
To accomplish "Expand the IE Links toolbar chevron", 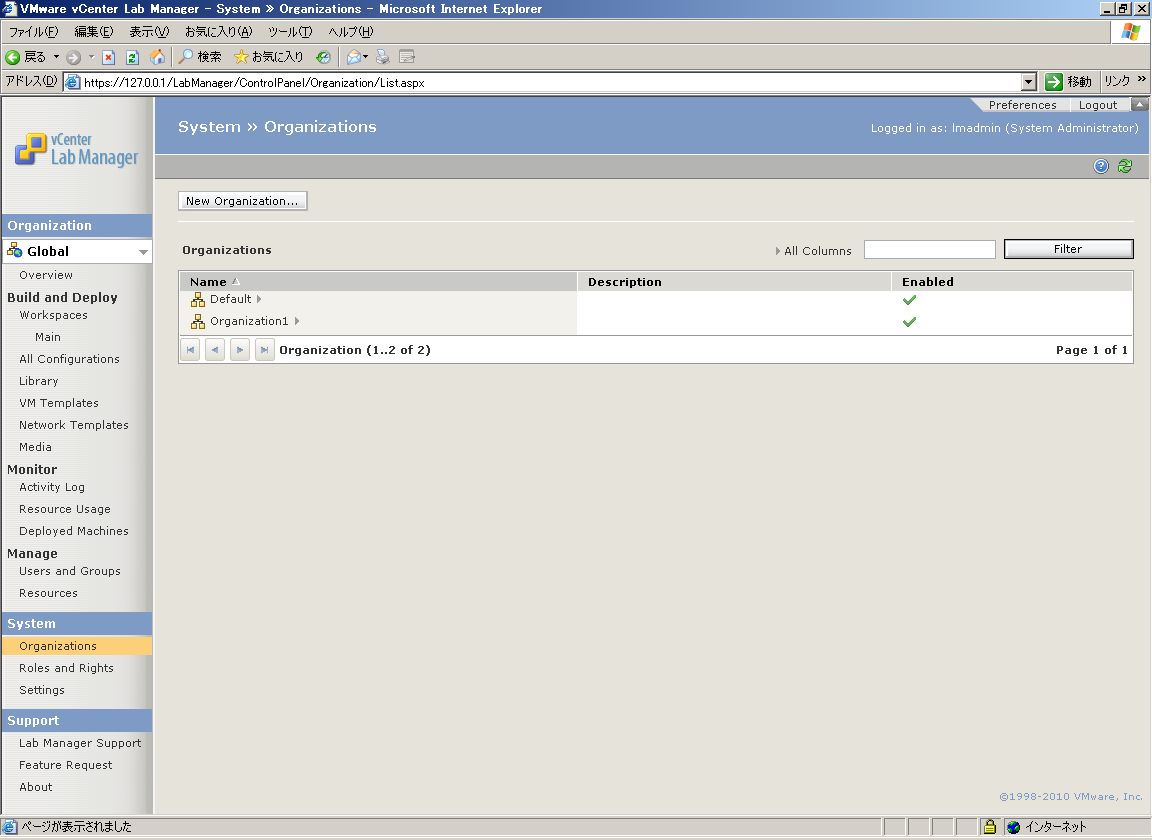I will (x=1142, y=79).
